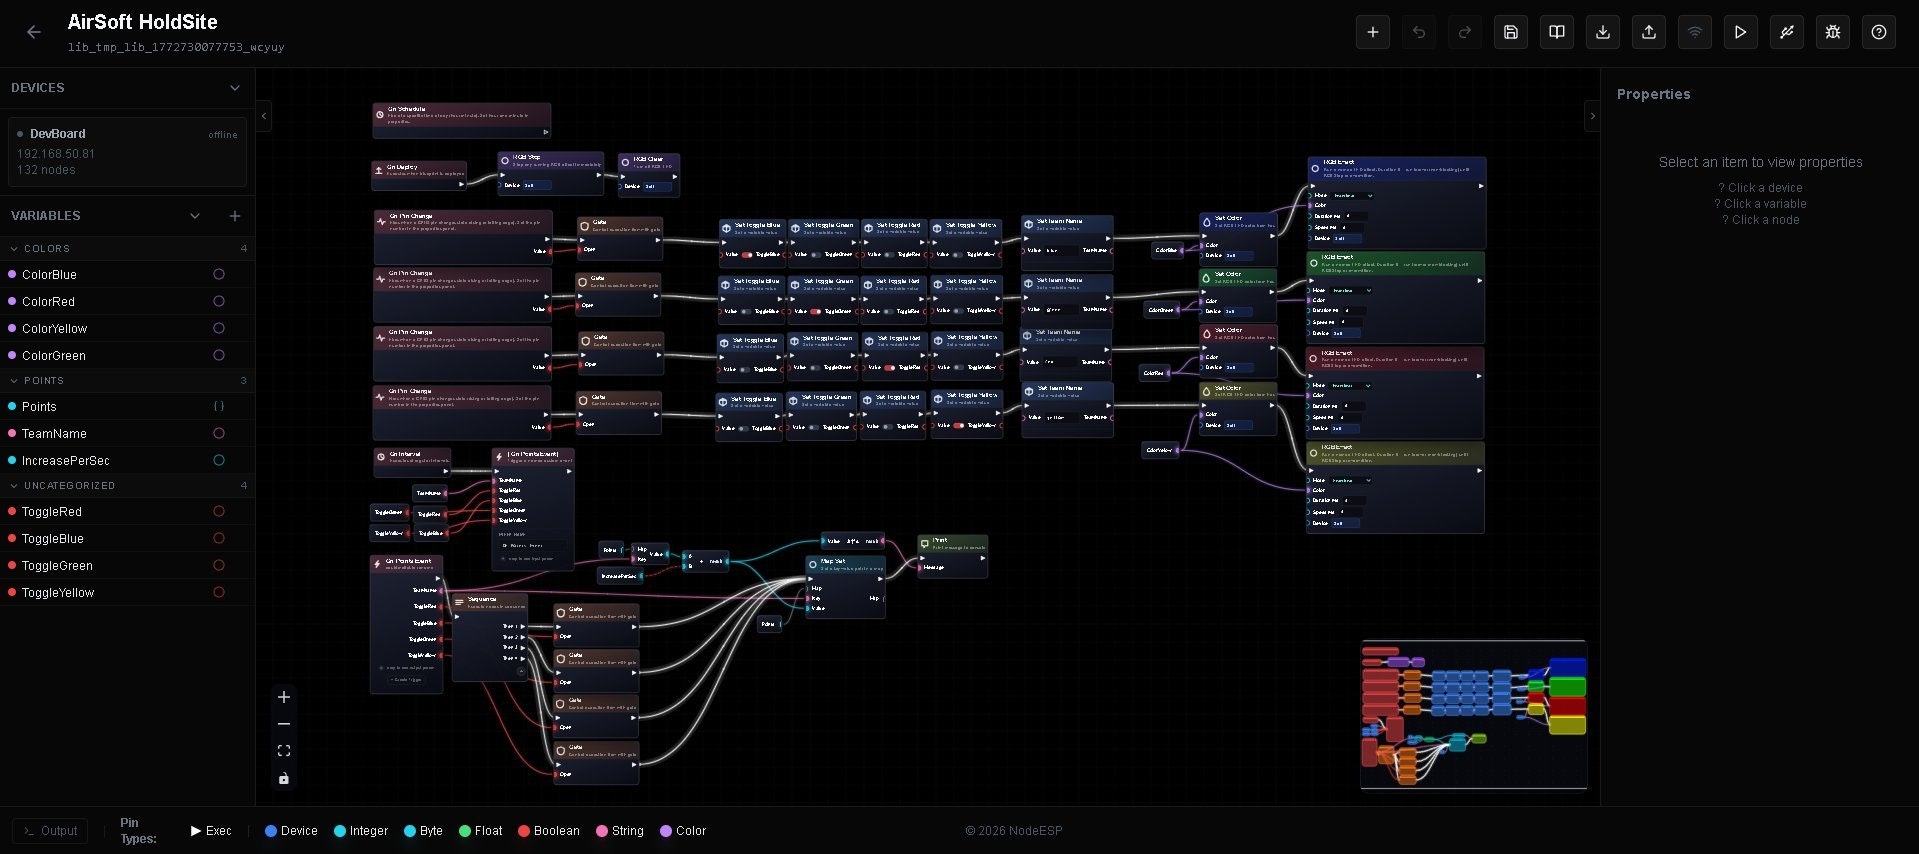The width and height of the screenshot is (1919, 854).
Task: Zoom out the canvas with the minus control
Action: point(284,724)
